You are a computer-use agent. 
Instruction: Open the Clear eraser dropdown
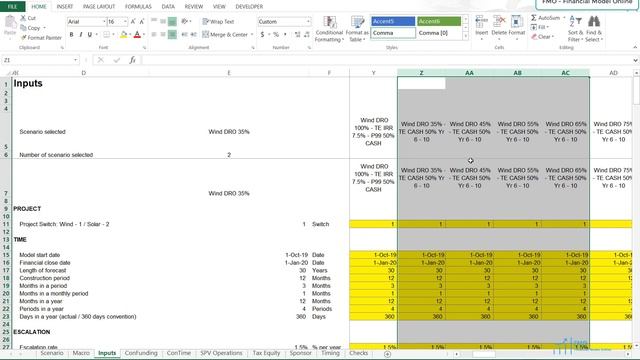543,37
